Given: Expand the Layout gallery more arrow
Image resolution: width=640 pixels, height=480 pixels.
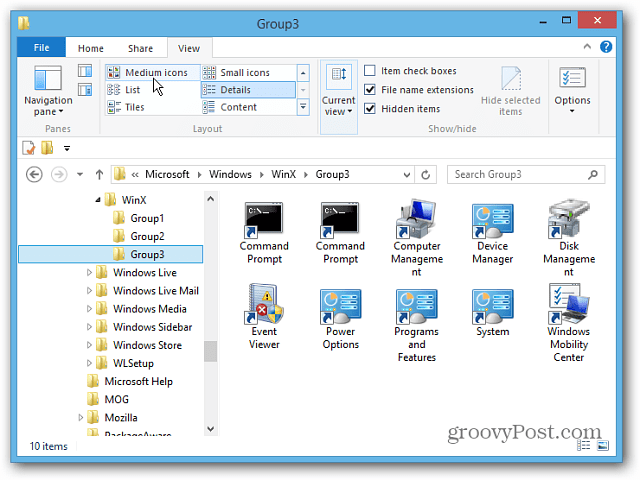Looking at the screenshot, I should 303,107.
